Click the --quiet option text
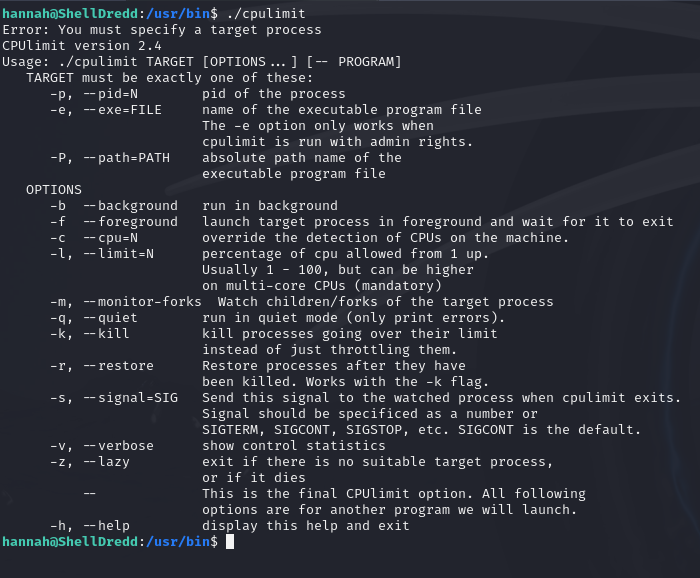The width and height of the screenshot is (700, 578). tap(110, 317)
